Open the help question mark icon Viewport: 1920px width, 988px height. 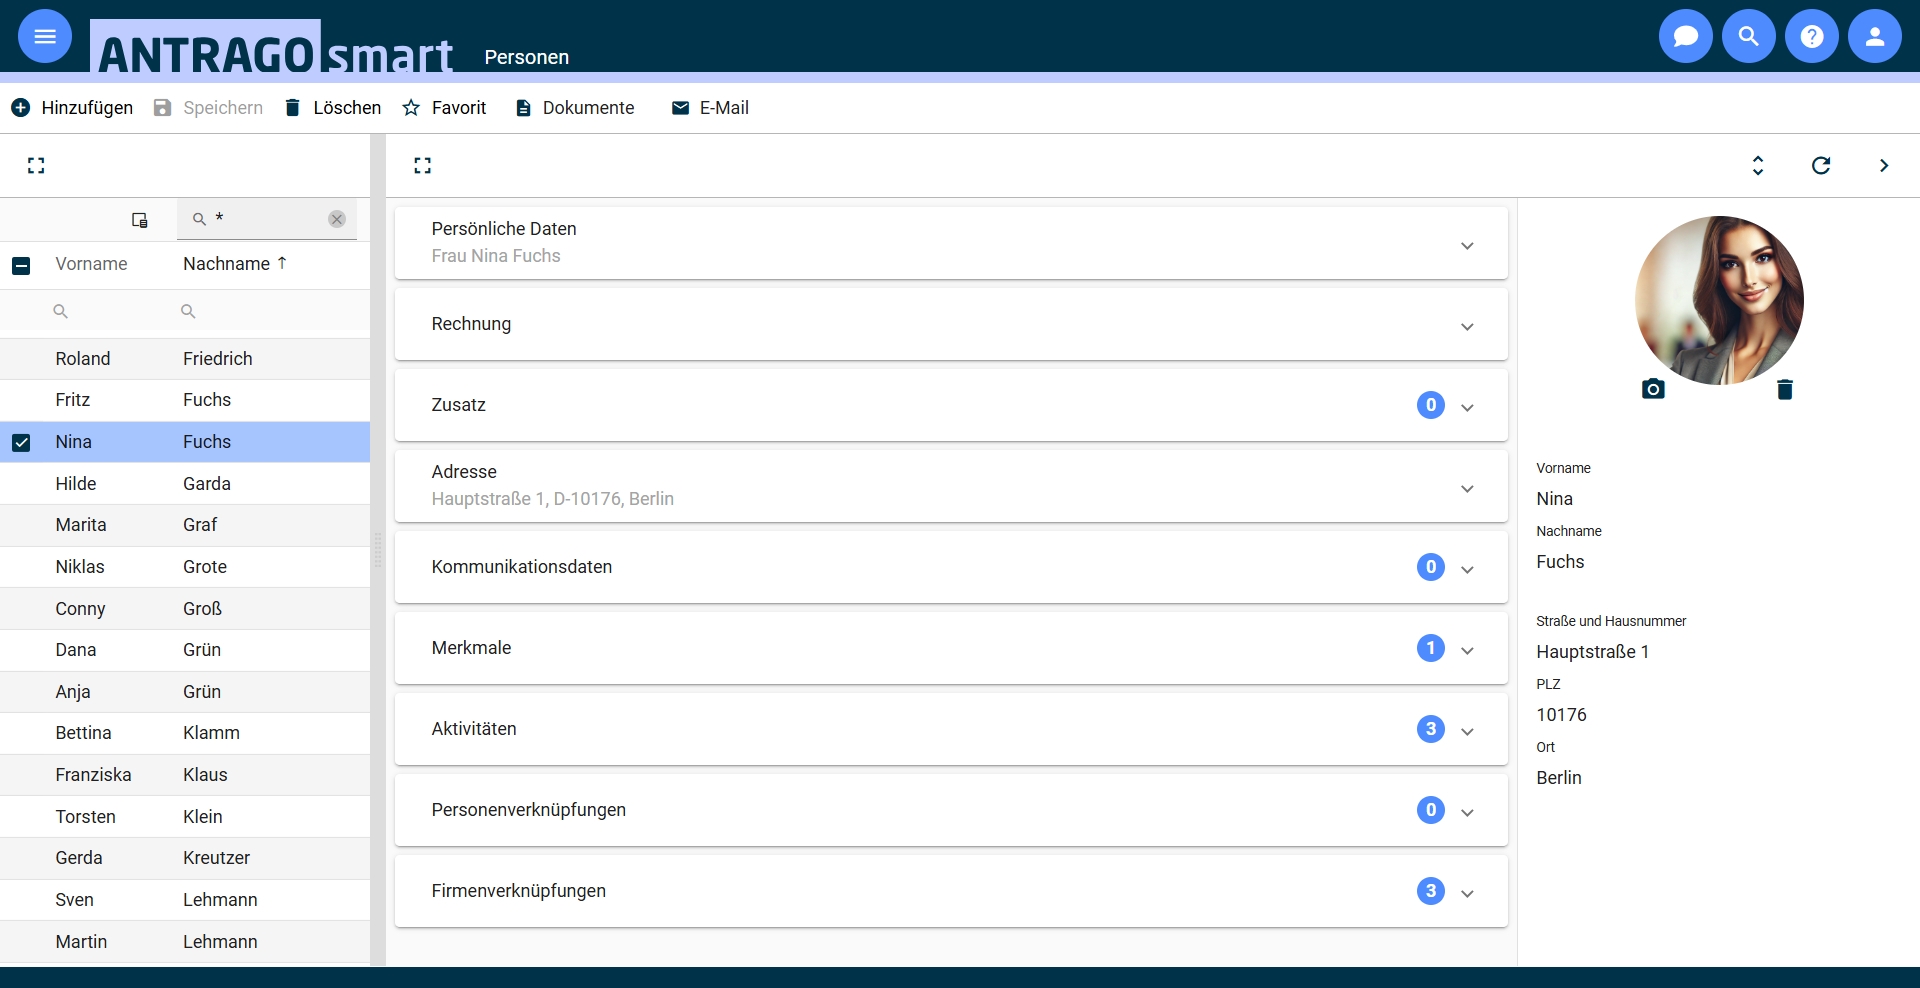click(1812, 36)
